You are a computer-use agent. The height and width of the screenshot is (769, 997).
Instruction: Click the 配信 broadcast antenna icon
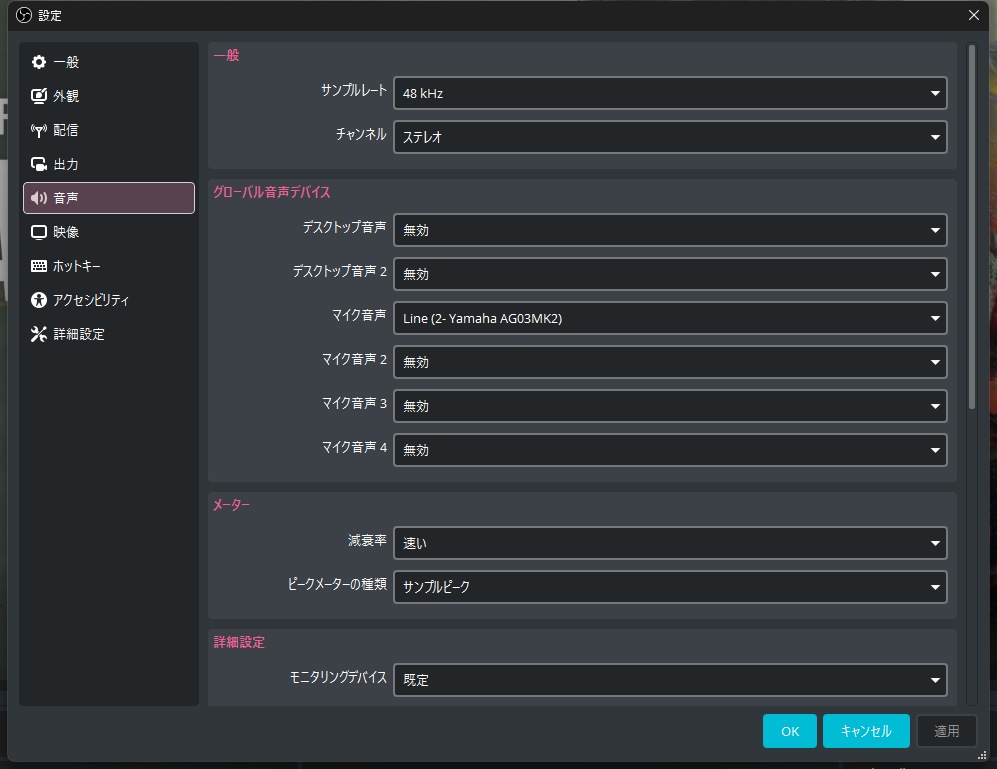coord(39,130)
